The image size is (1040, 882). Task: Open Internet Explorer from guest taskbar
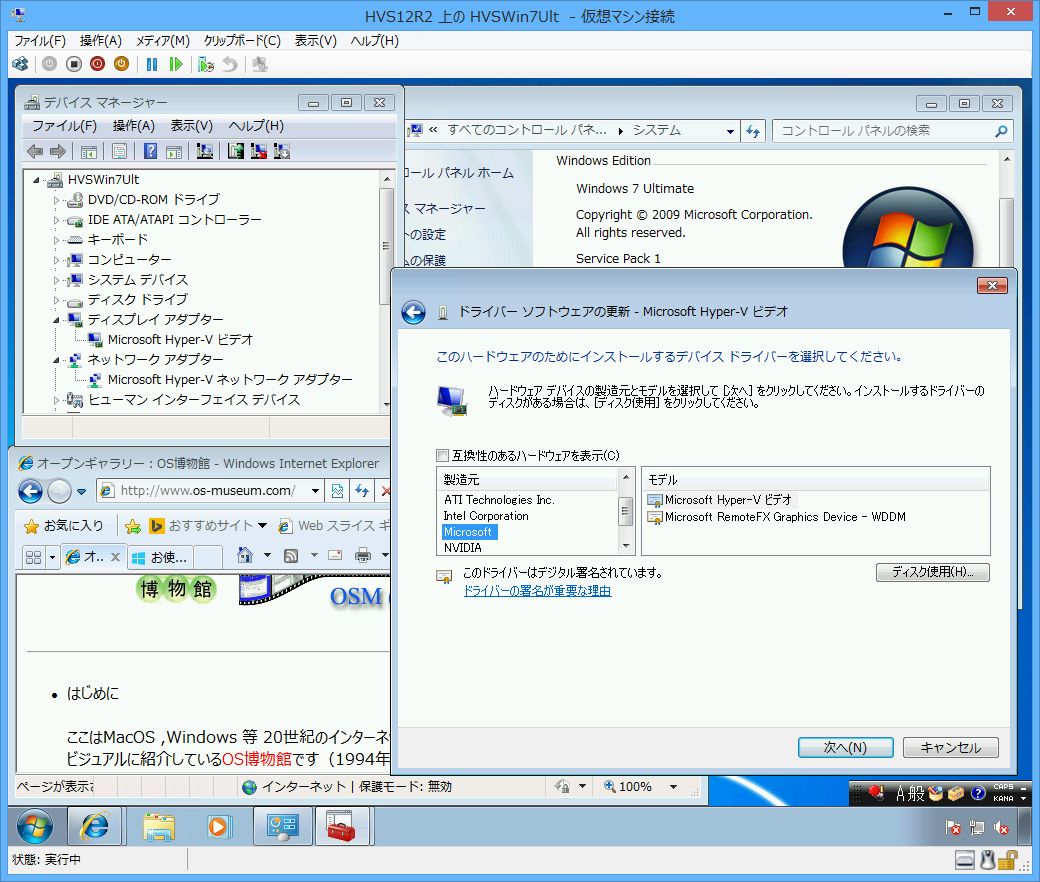[95, 826]
